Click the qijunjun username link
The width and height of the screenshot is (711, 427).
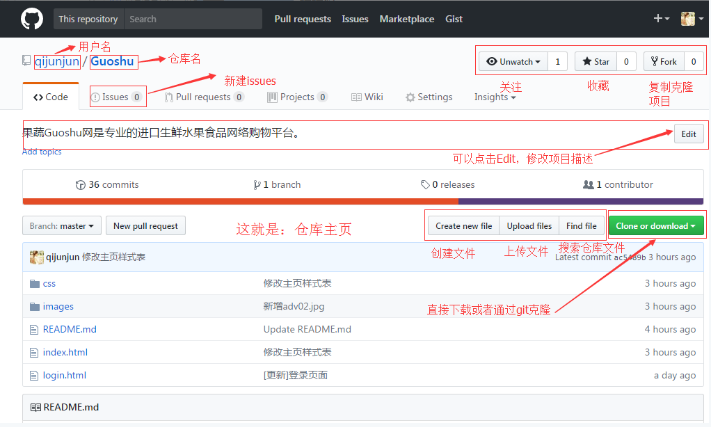coord(57,61)
